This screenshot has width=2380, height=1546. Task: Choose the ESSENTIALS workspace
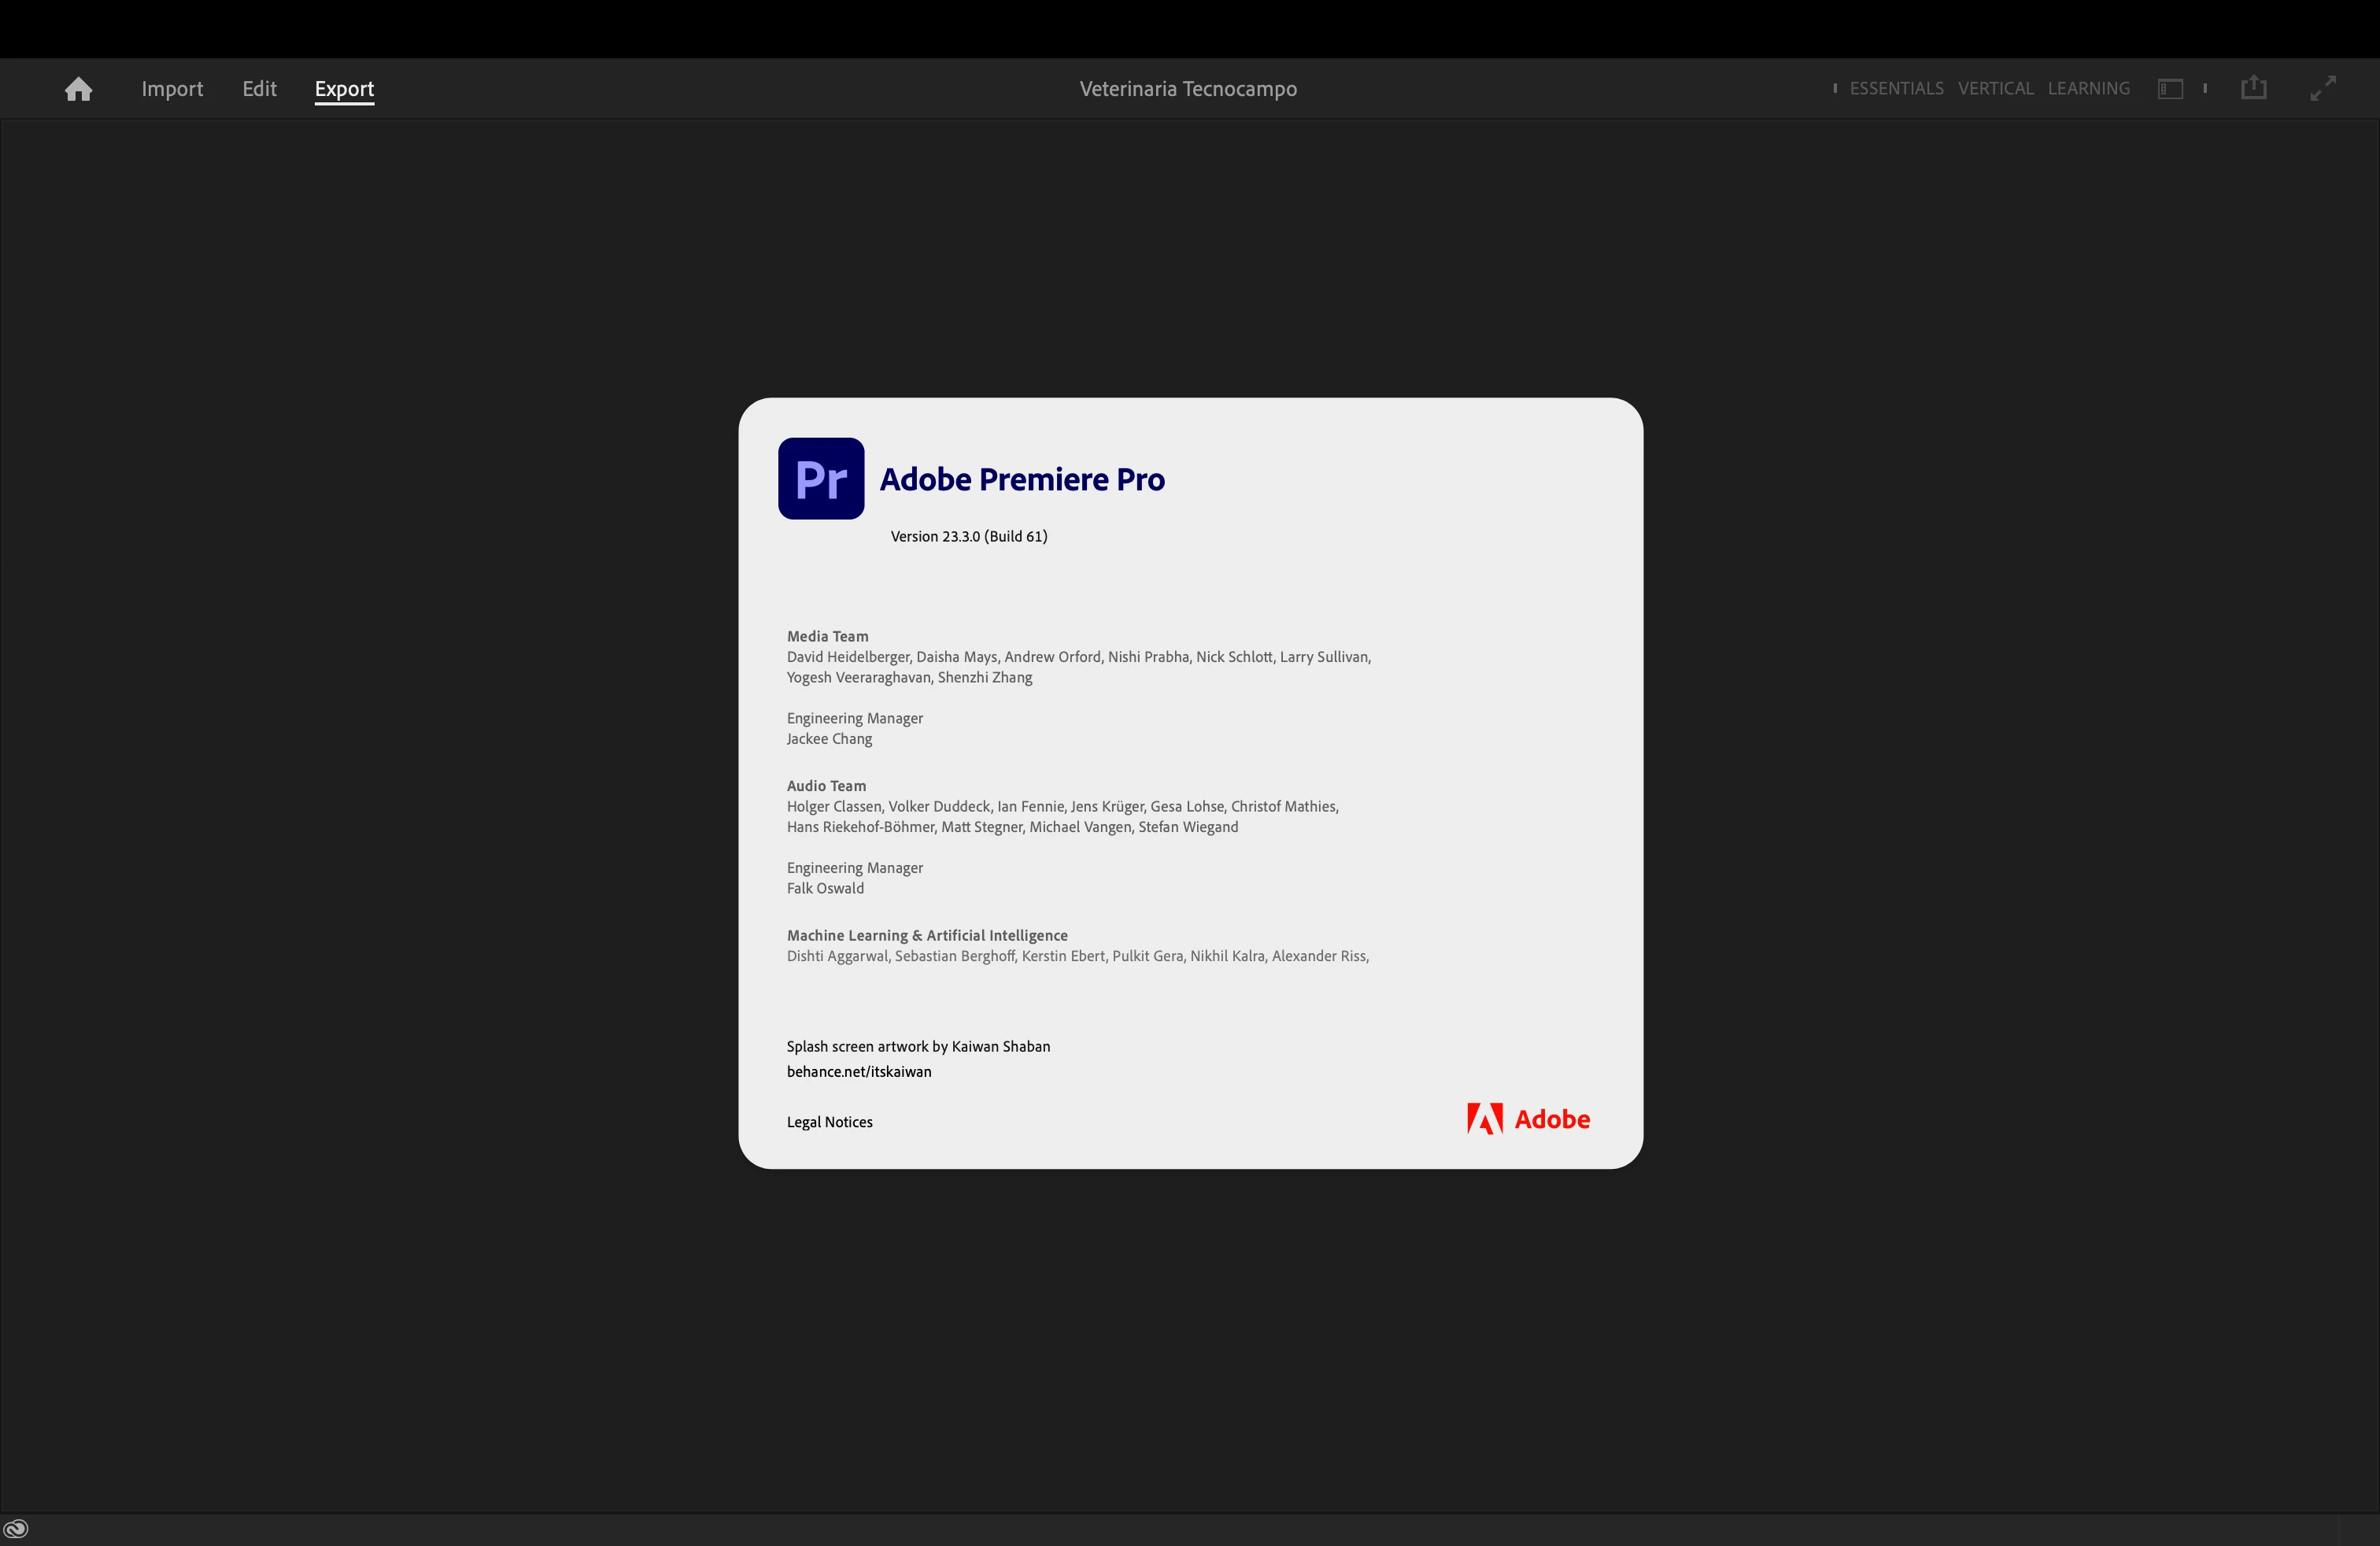pyautogui.click(x=1896, y=89)
